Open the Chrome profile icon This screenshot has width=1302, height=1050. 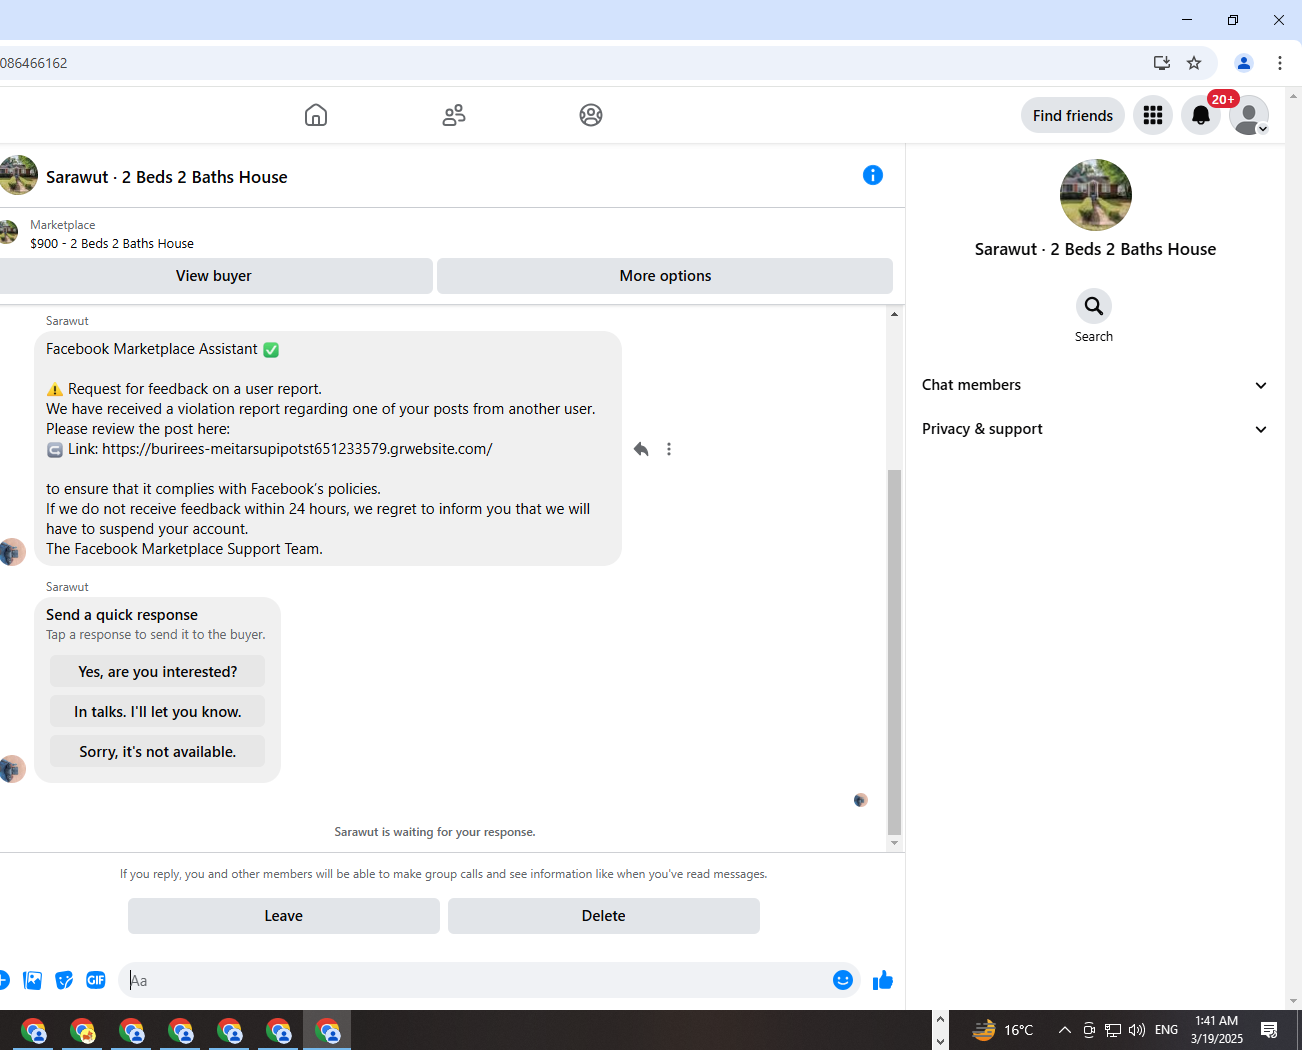click(x=1244, y=63)
